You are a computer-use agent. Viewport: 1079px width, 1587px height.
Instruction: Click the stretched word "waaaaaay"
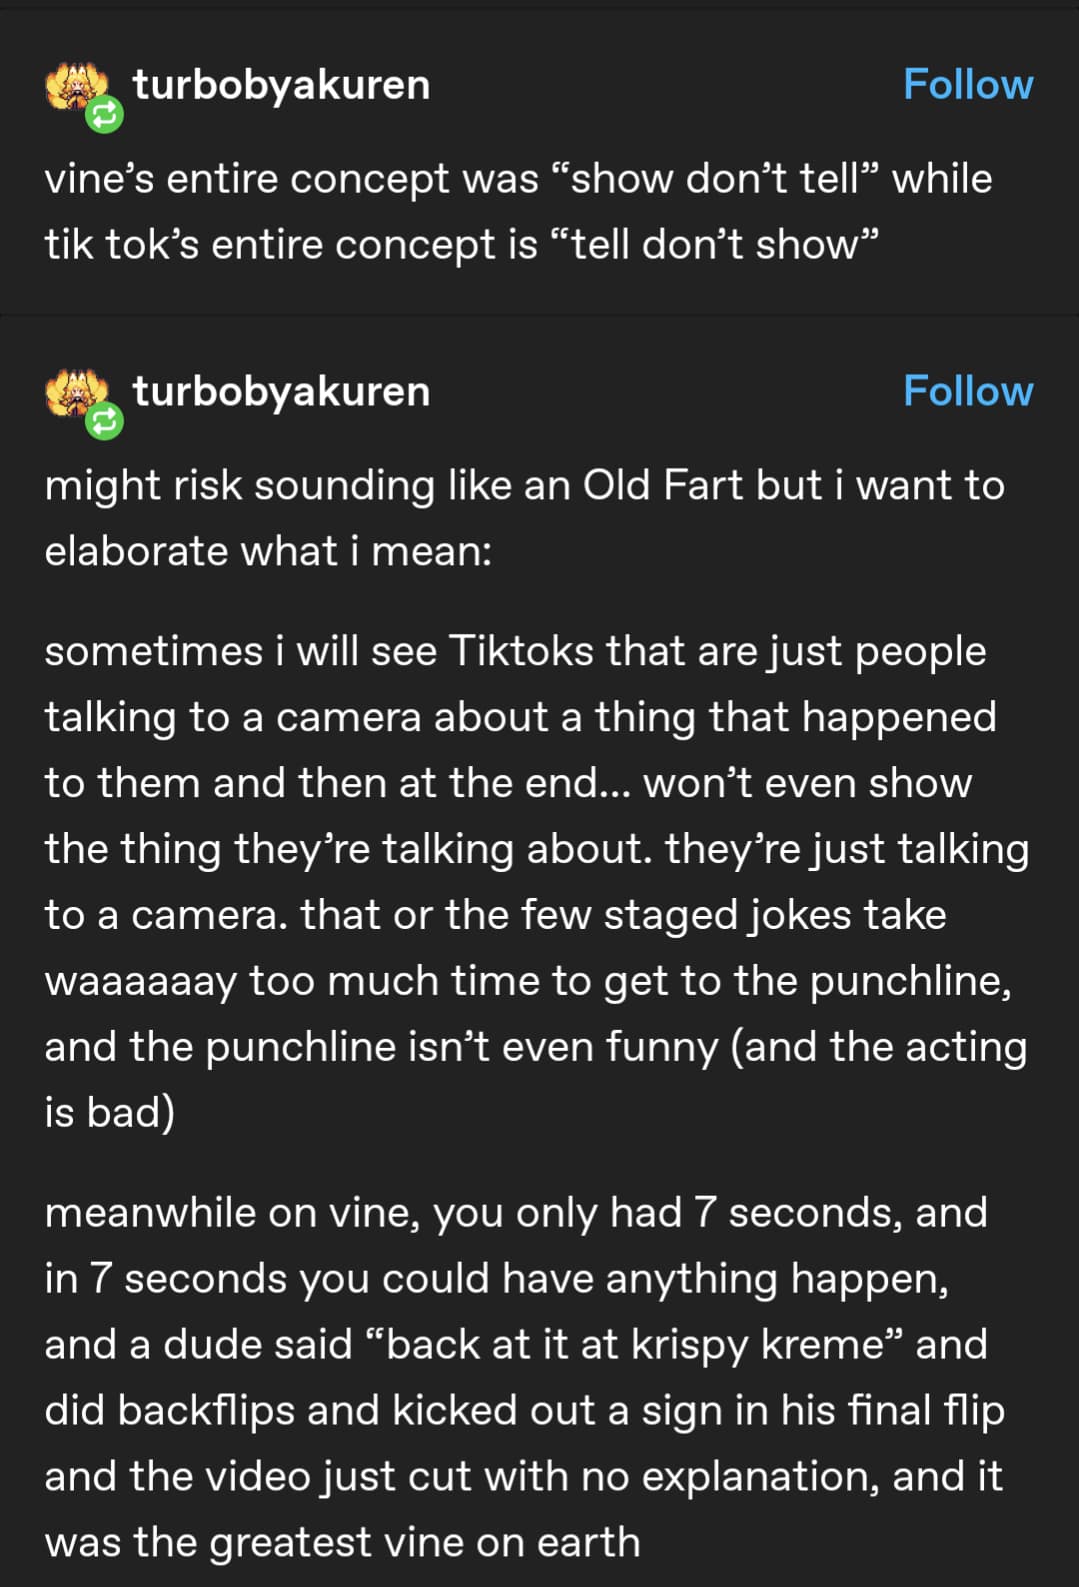(x=141, y=981)
